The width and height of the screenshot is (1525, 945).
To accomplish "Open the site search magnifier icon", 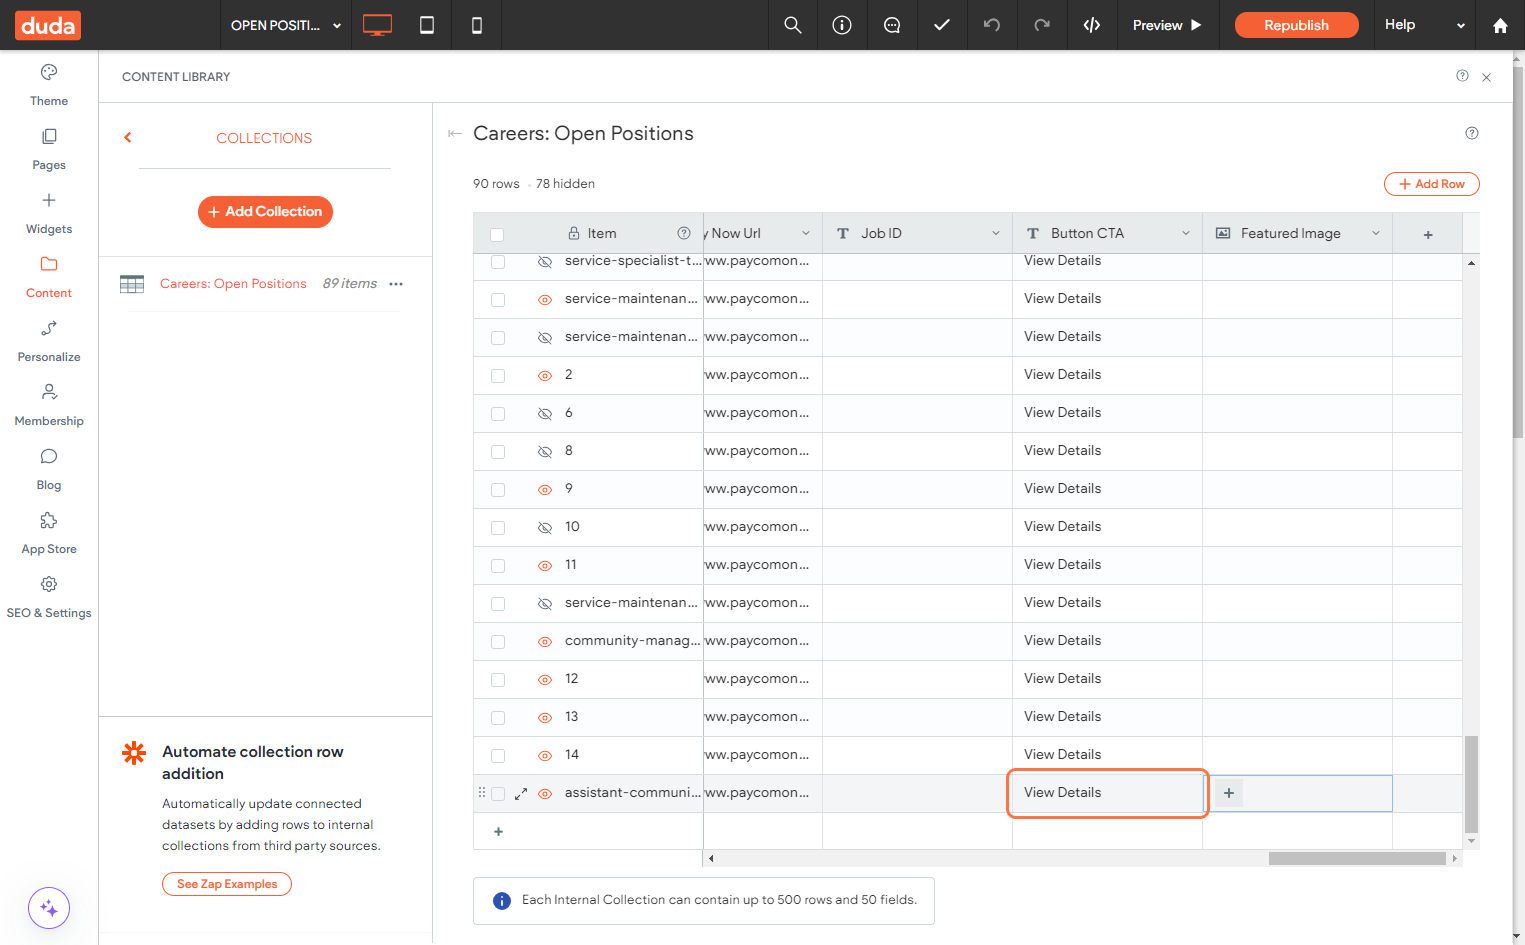I will (x=793, y=25).
